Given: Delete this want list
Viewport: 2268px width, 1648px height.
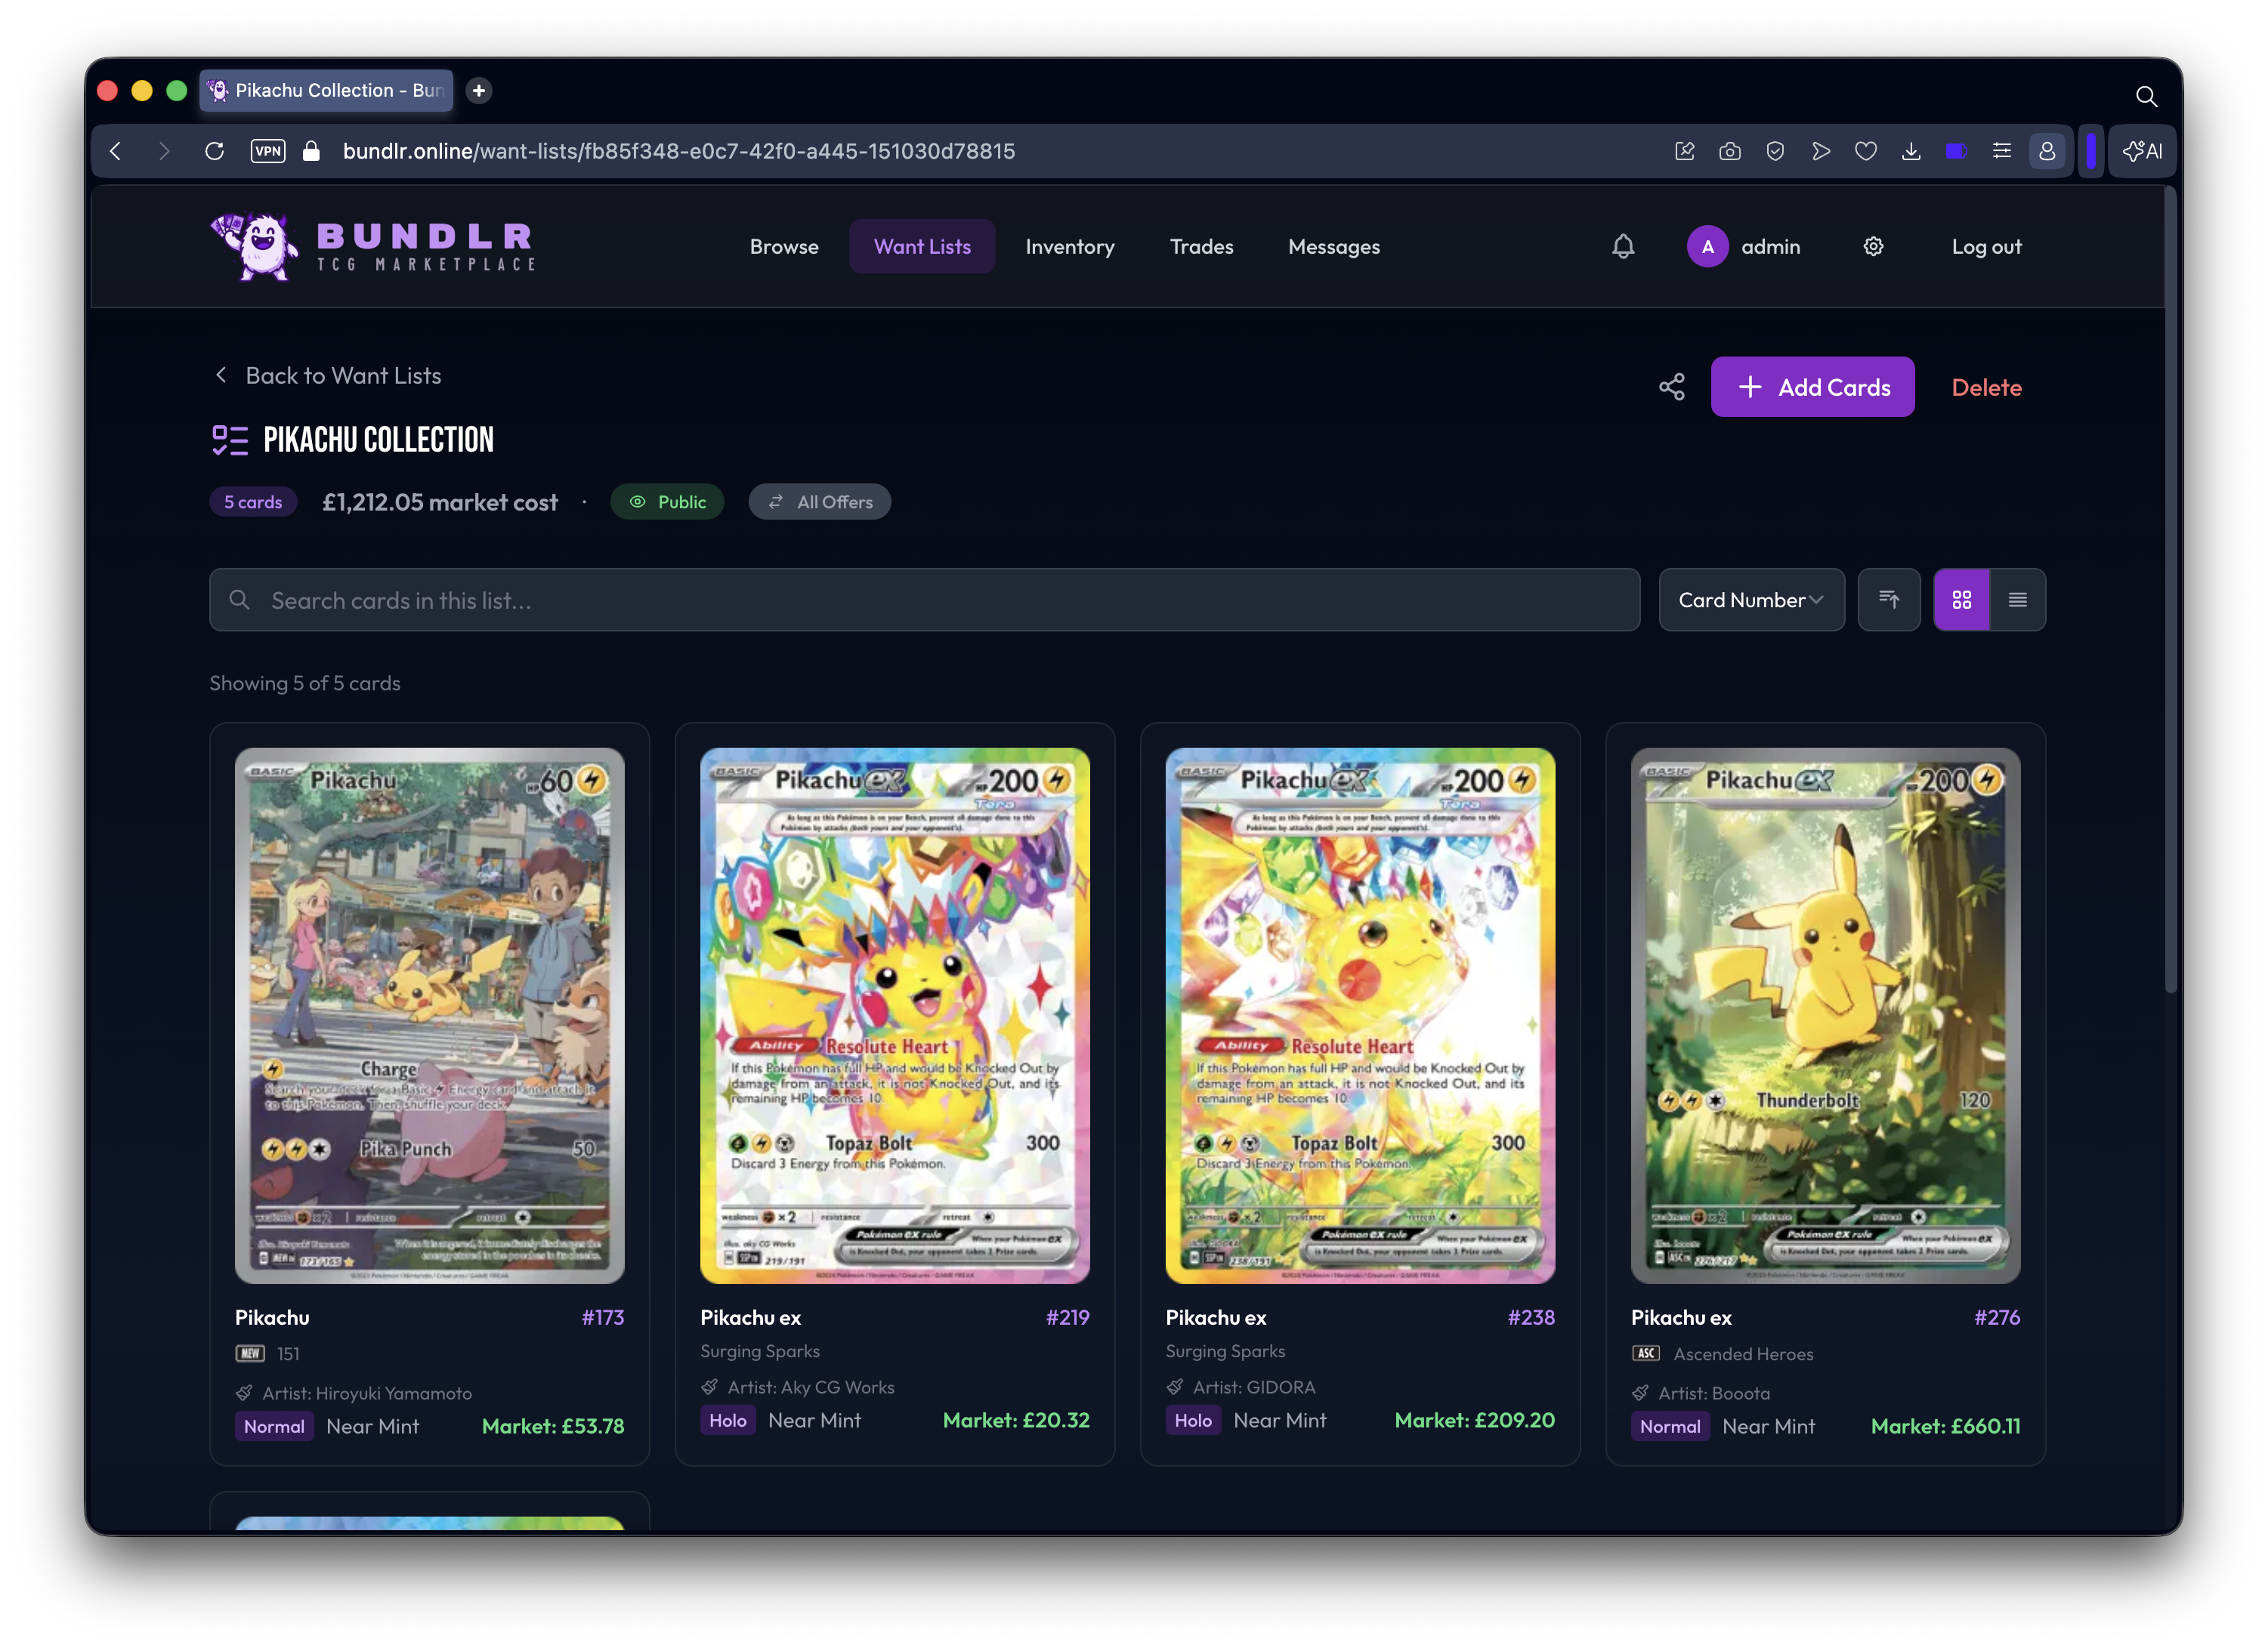Looking at the screenshot, I should pyautogui.click(x=1986, y=387).
